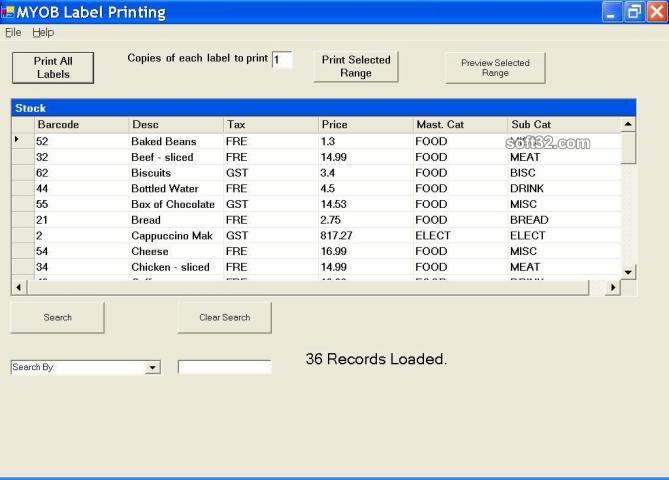
Task: Select barcode 52 cell
Action: click(81, 141)
